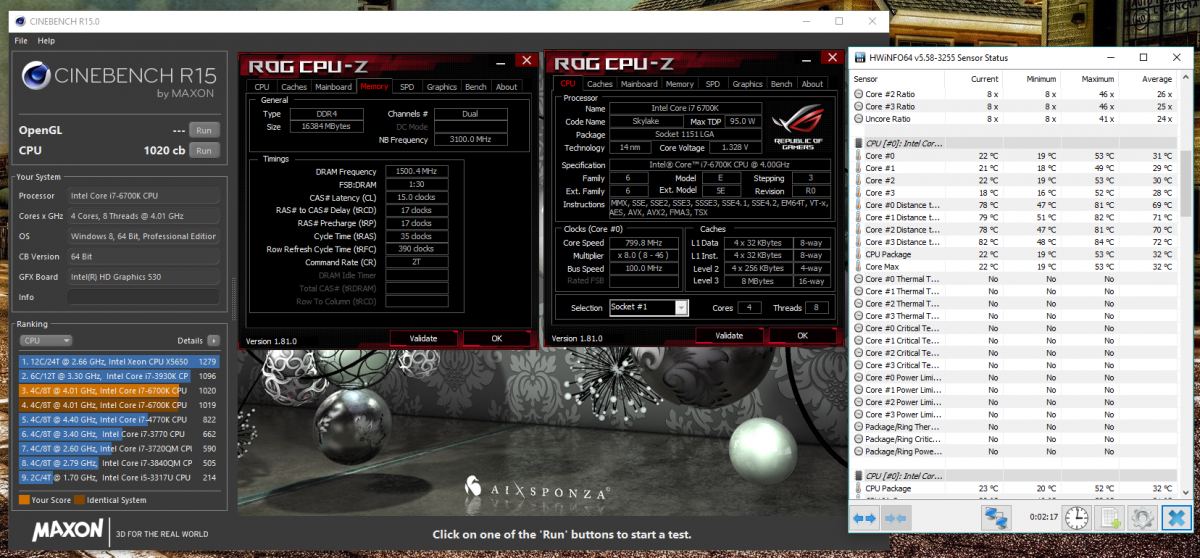Image resolution: width=1200 pixels, height=558 pixels.
Task: Run the CPU benchmark
Action: click(x=205, y=150)
